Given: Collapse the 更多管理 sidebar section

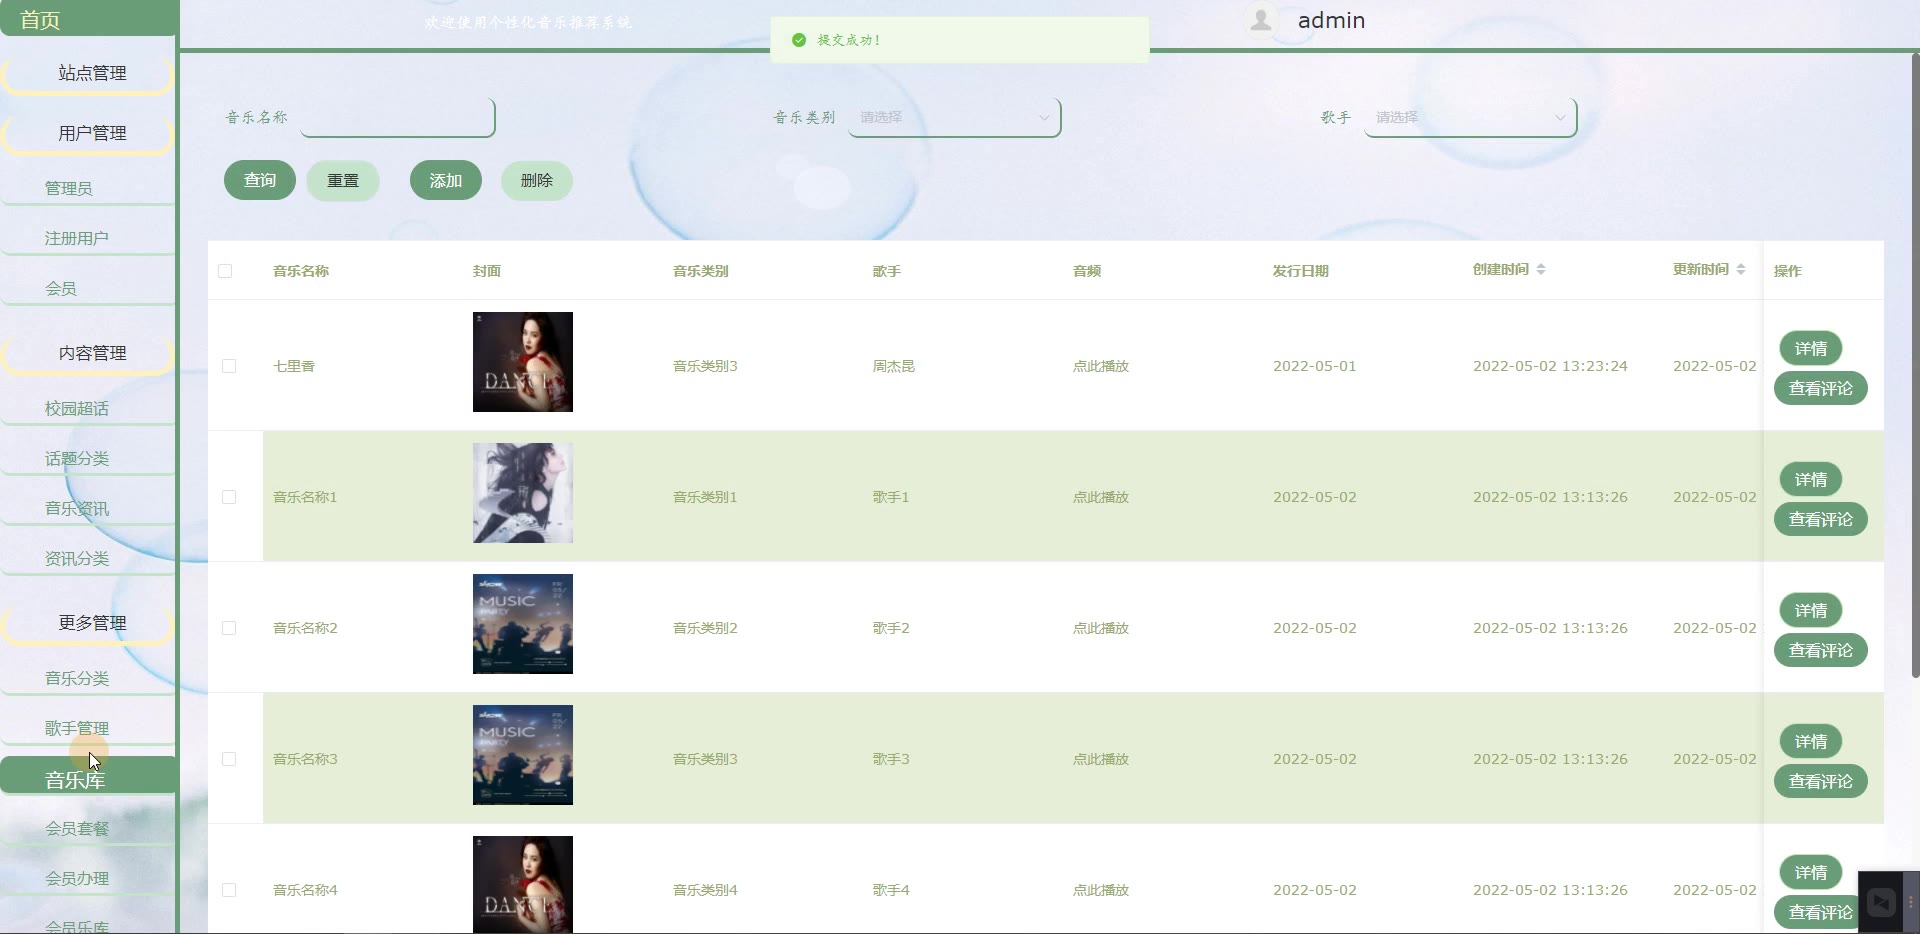Looking at the screenshot, I should click(89, 623).
